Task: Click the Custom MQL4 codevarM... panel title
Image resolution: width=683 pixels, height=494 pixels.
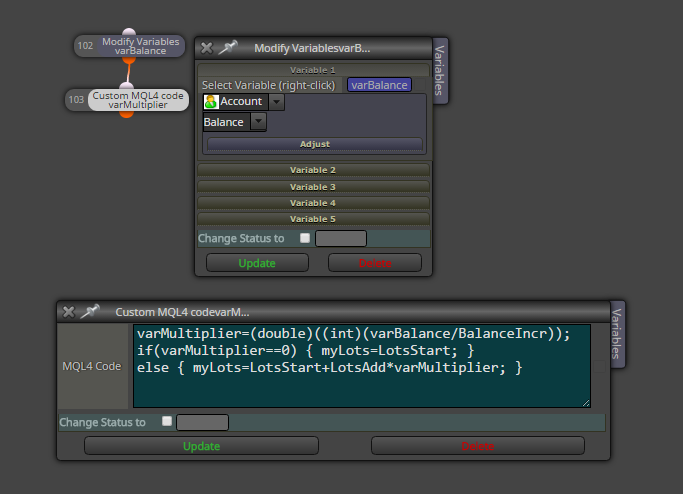Action: pyautogui.click(x=182, y=312)
